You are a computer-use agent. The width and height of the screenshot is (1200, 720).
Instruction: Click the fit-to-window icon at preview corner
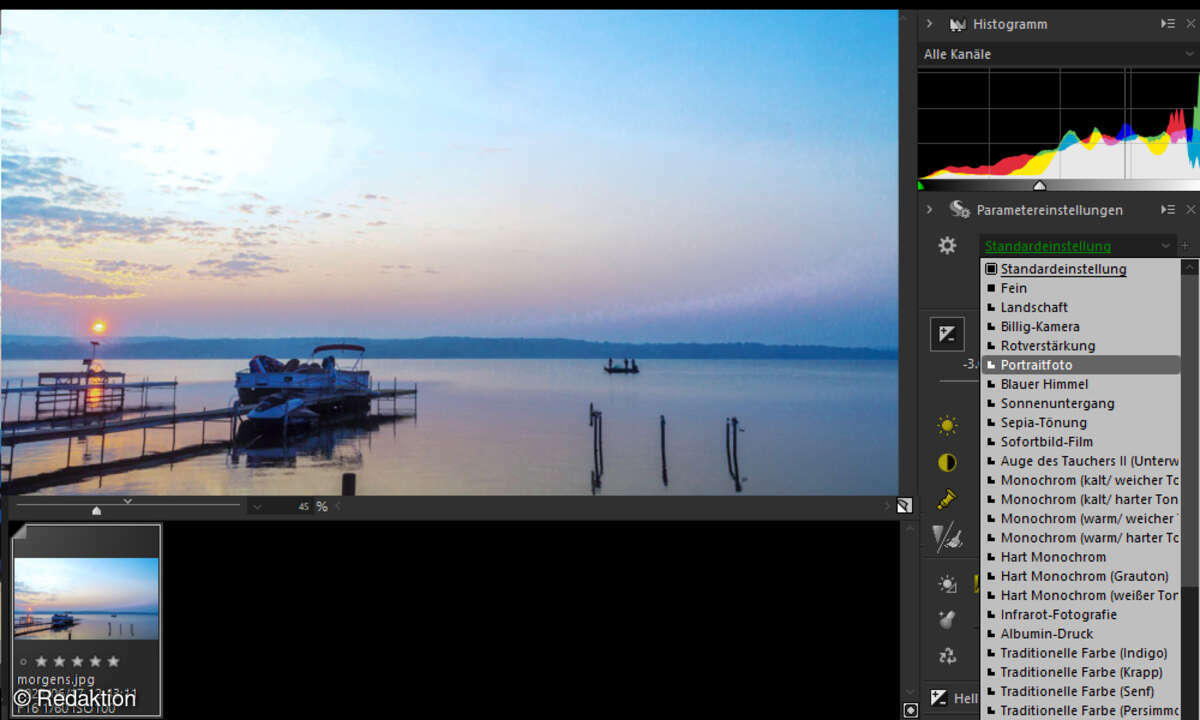point(904,506)
